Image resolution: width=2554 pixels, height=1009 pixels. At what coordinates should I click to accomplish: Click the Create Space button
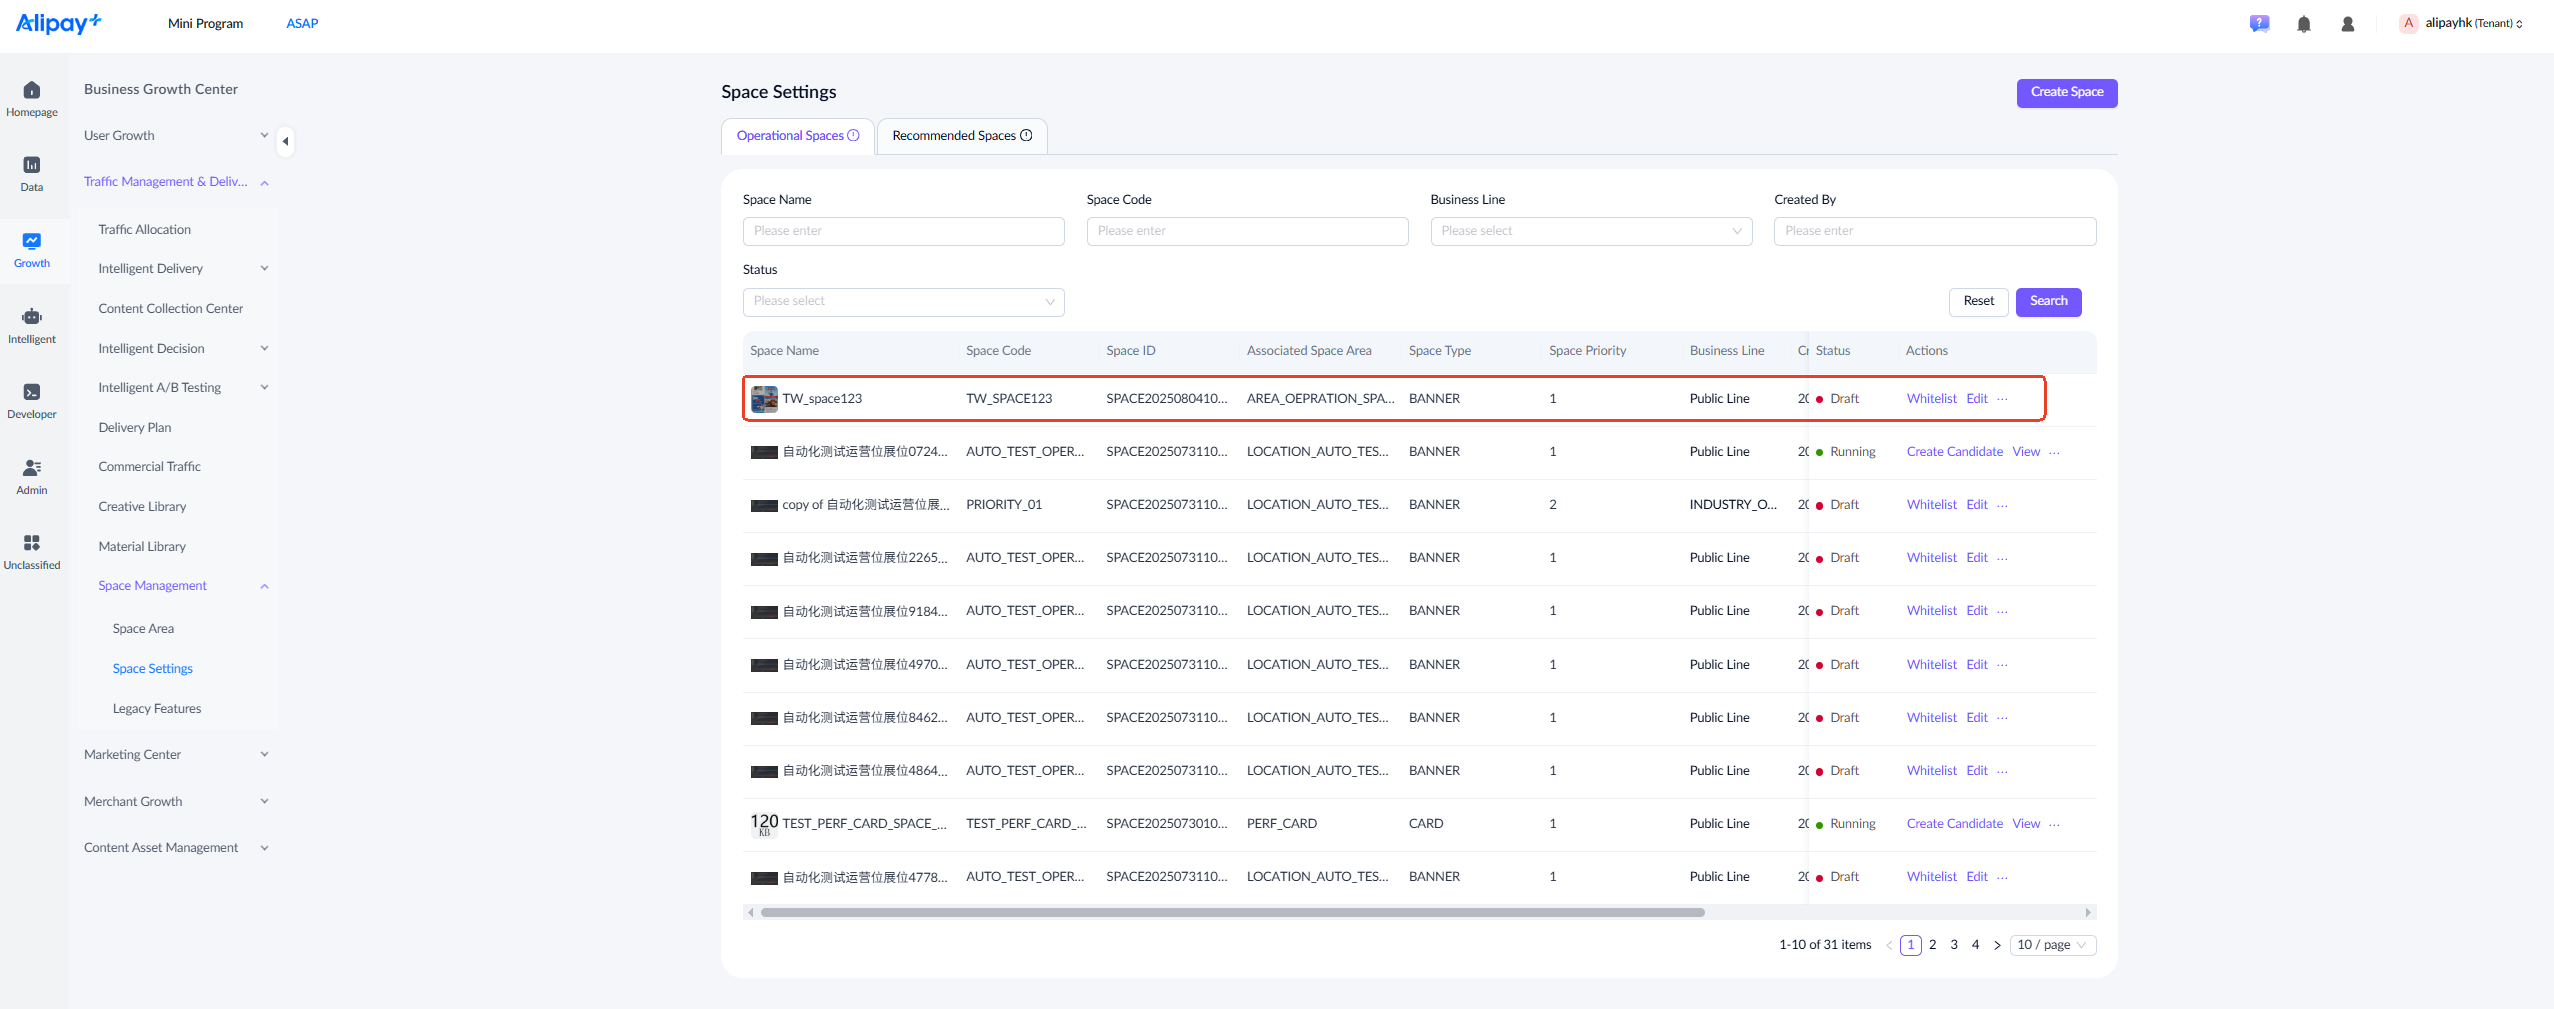pyautogui.click(x=2067, y=92)
